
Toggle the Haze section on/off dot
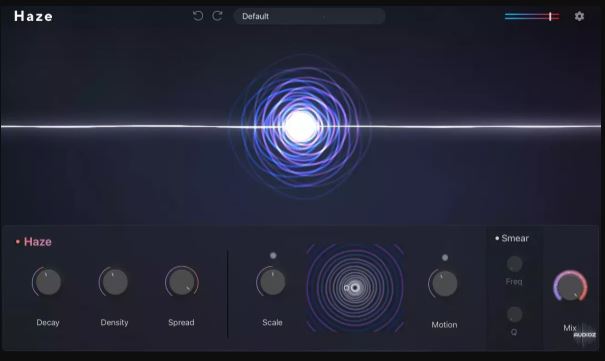pyautogui.click(x=18, y=242)
